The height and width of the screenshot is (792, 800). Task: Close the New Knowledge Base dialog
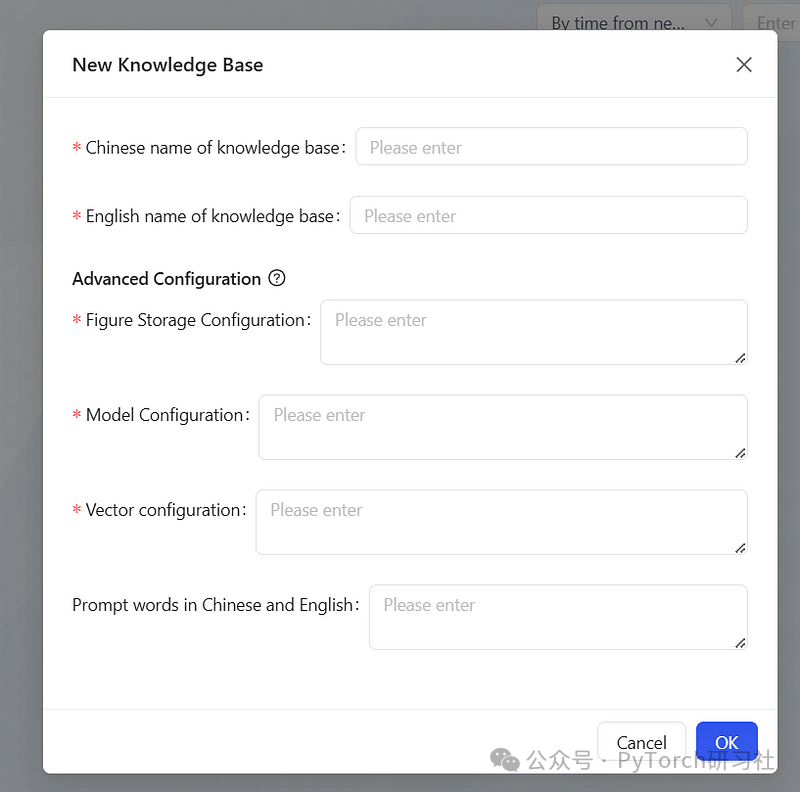point(744,65)
